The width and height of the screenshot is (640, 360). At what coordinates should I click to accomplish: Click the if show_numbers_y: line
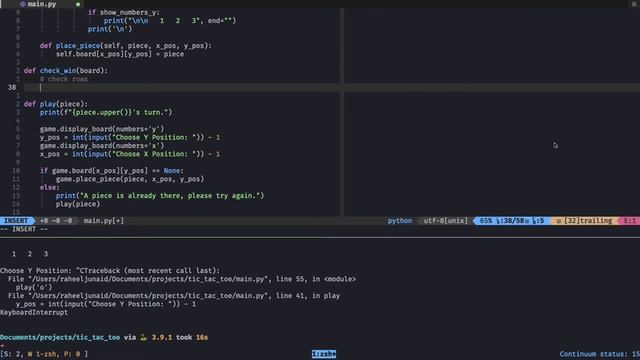point(124,13)
